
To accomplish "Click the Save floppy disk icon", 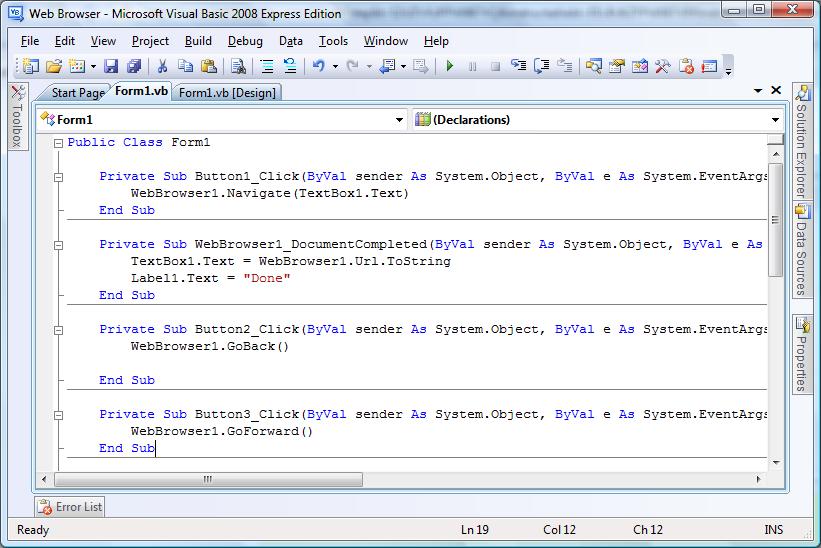I will tap(110, 66).
